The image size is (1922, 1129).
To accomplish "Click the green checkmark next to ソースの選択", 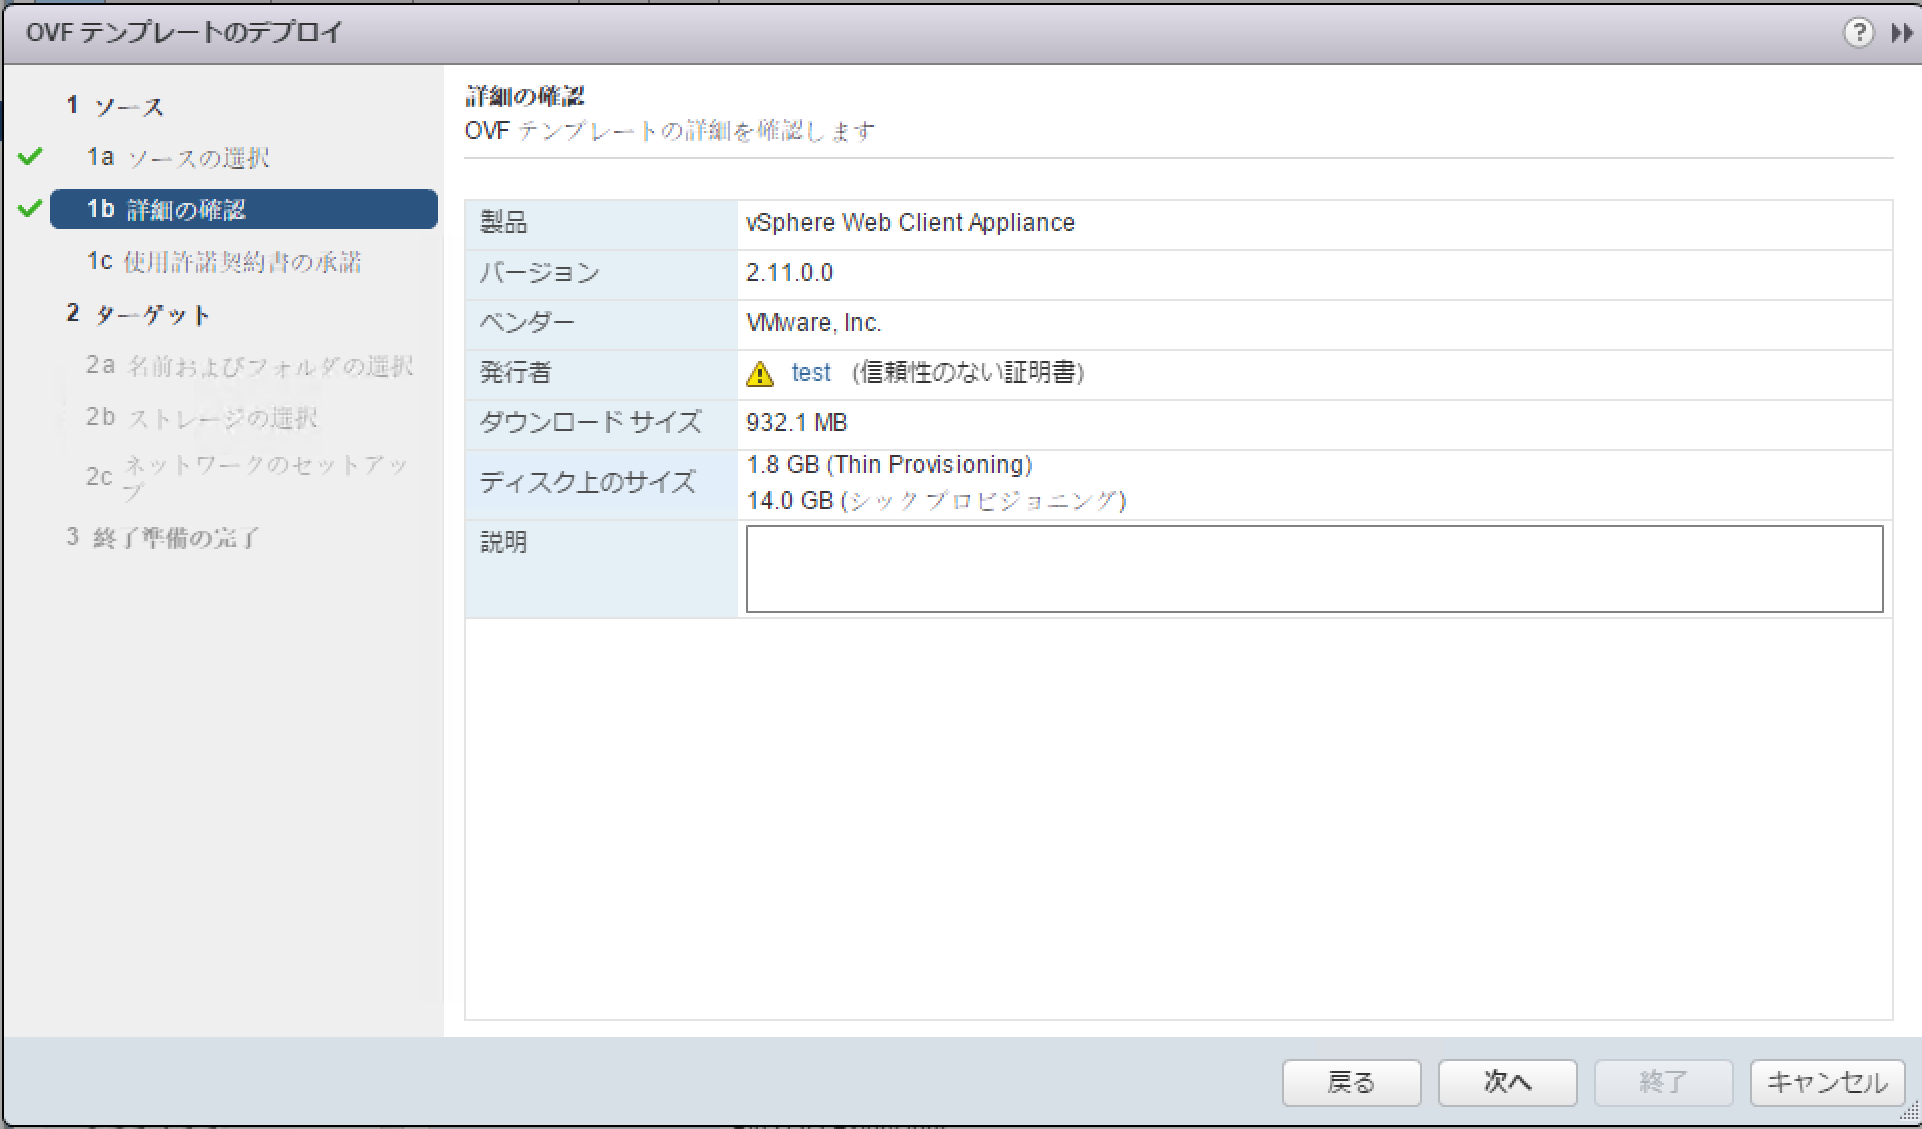I will 30,156.
